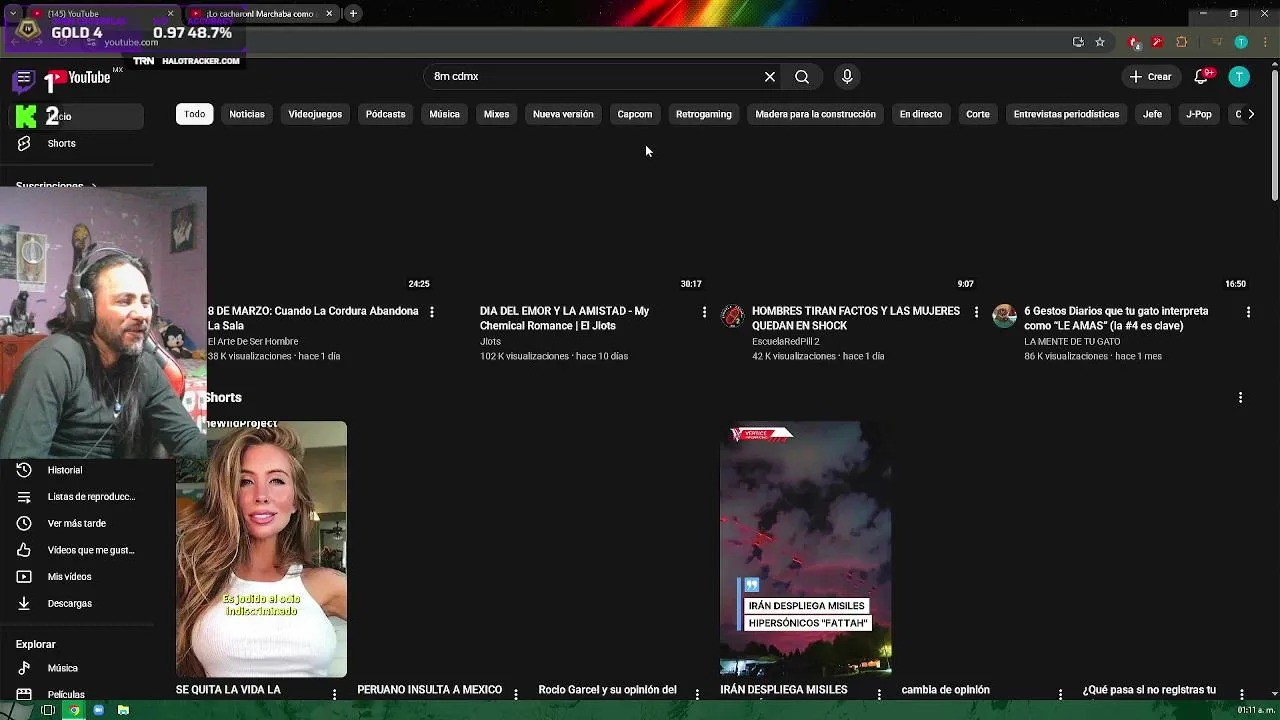Open 6 Gestos Diarios que tu gato video
This screenshot has width=1280, height=720.
[x=1116, y=318]
